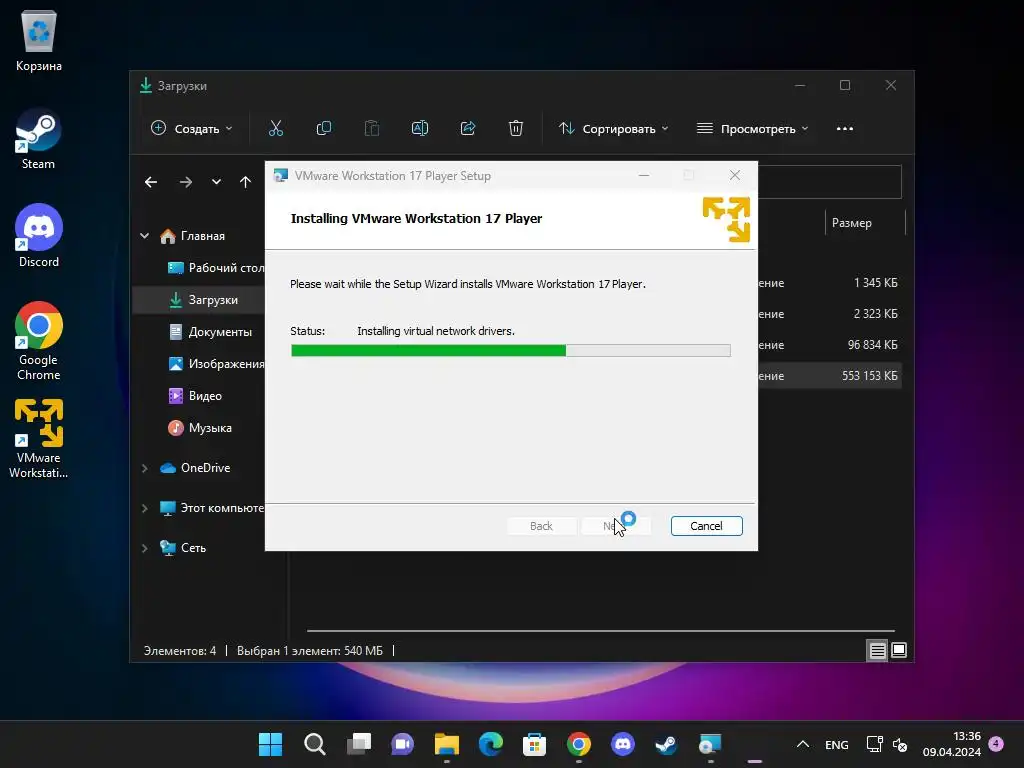The height and width of the screenshot is (768, 1024).
Task: Select Этот компьютер in navigation pane
Action: pyautogui.click(x=212, y=507)
